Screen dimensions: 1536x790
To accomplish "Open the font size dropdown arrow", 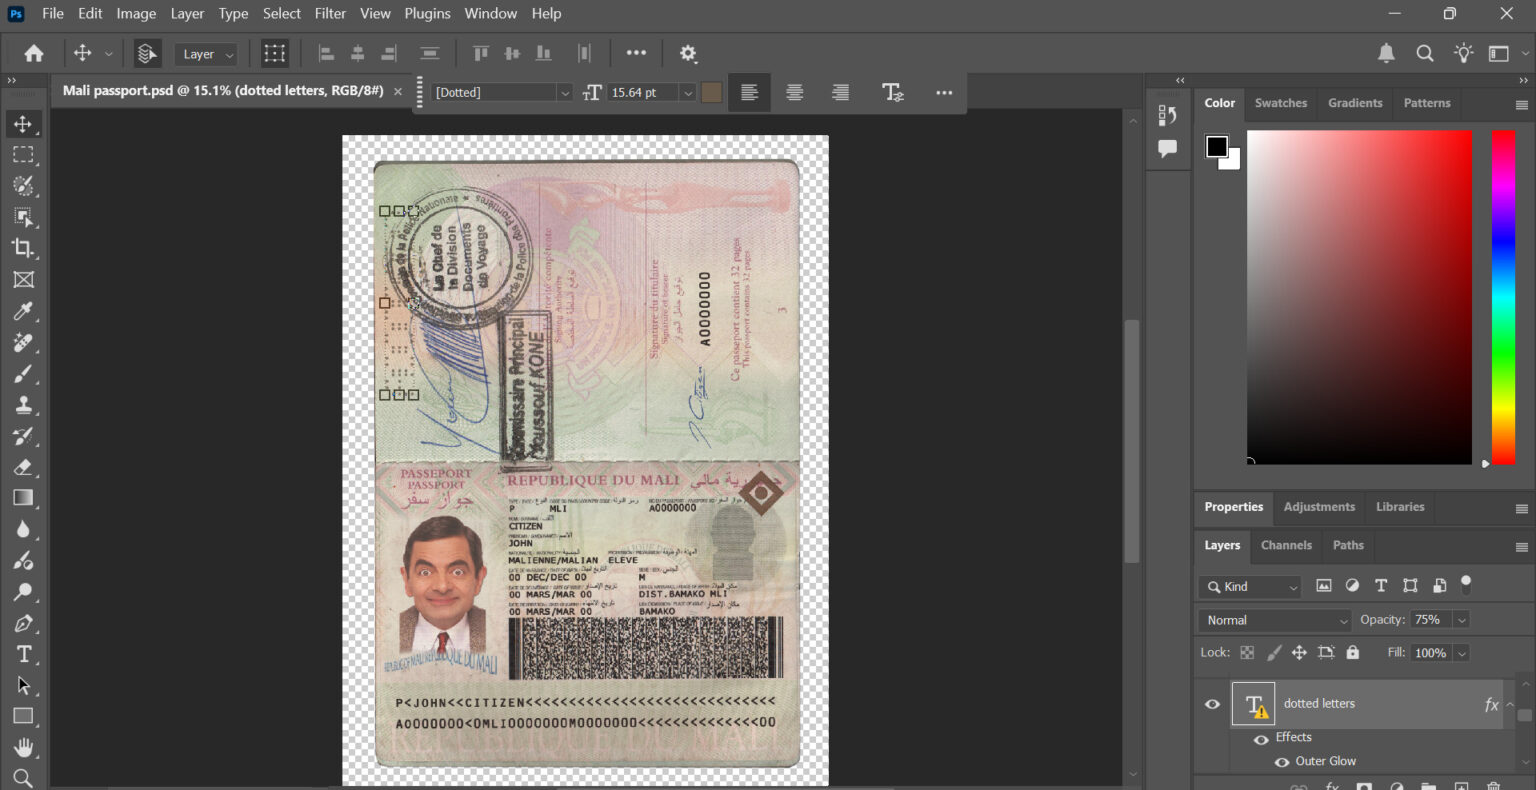I will point(687,92).
